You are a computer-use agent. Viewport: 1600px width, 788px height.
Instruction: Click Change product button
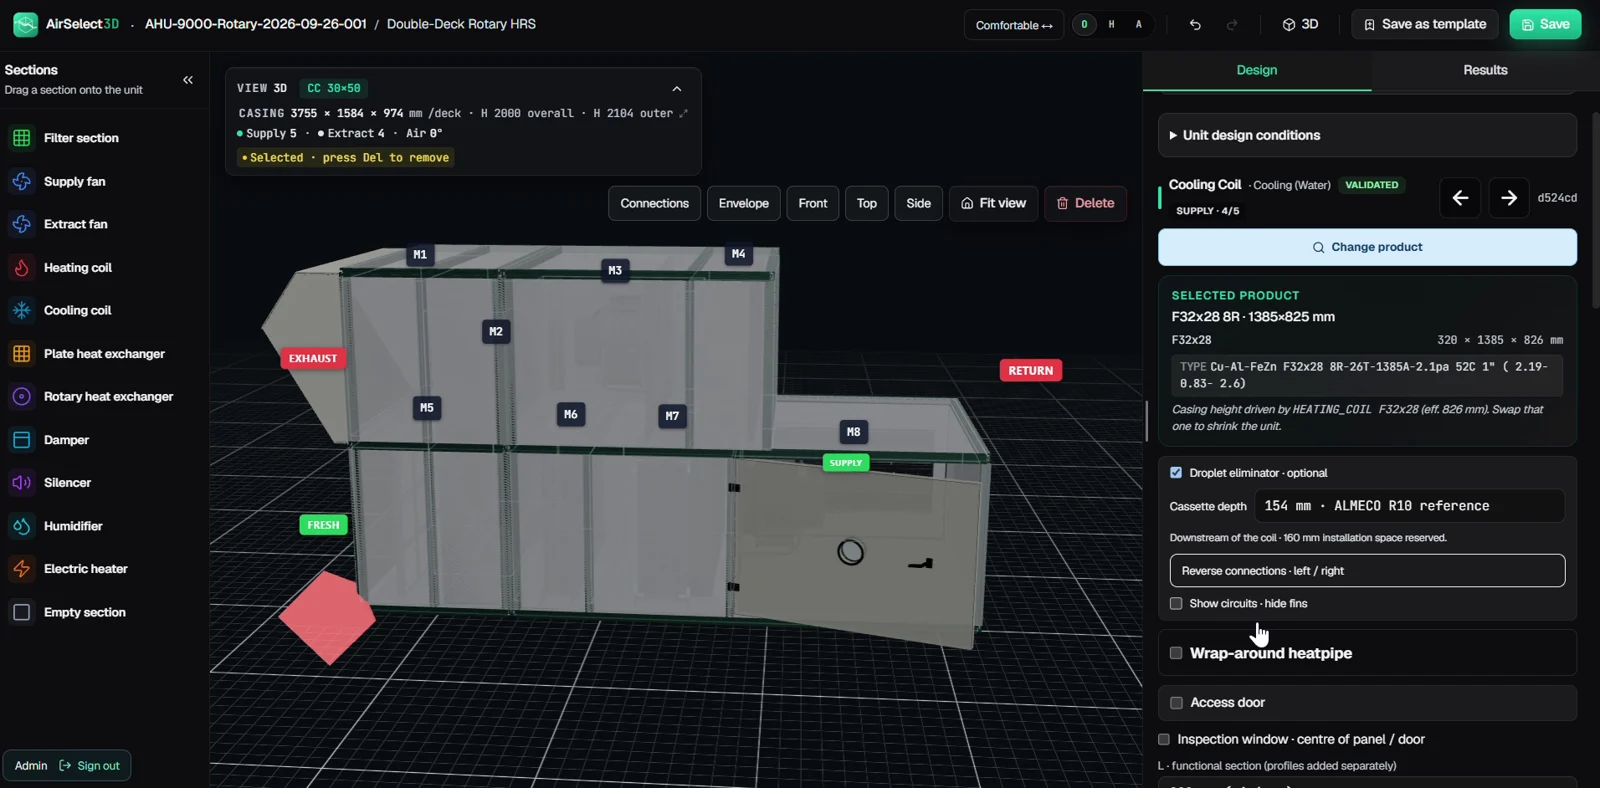[x=1367, y=247]
